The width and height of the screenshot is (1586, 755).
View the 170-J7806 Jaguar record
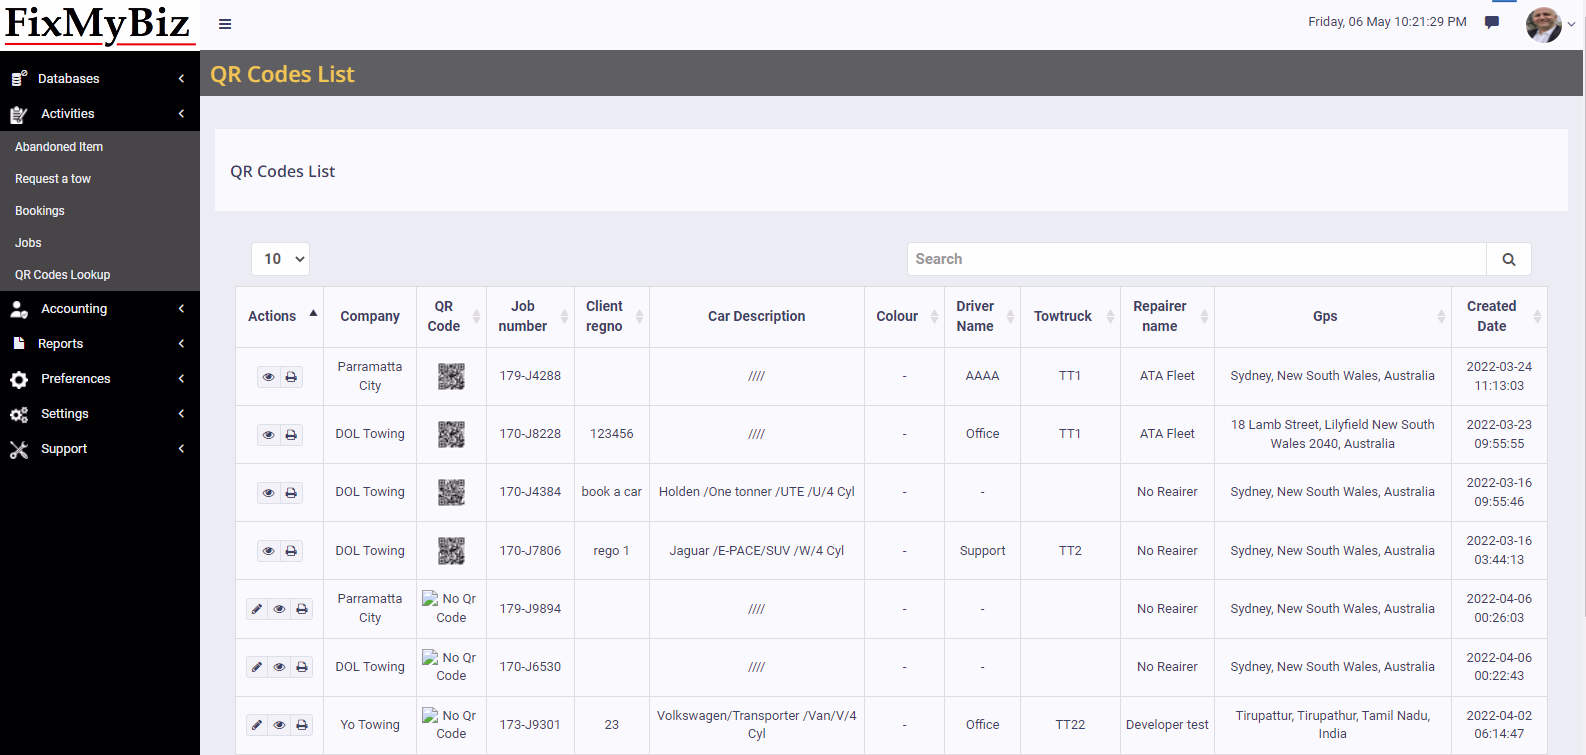pyautogui.click(x=268, y=551)
